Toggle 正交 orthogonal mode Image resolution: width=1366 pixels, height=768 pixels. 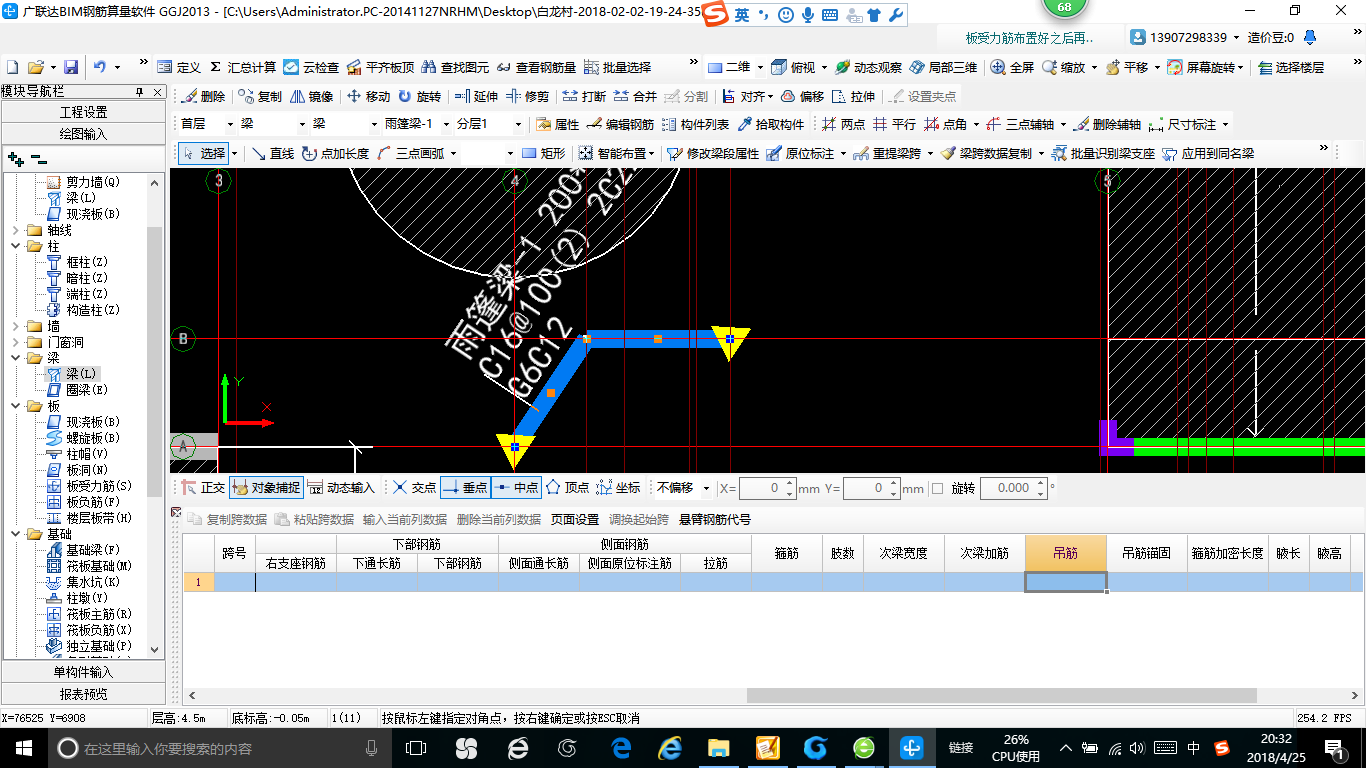(x=203, y=488)
